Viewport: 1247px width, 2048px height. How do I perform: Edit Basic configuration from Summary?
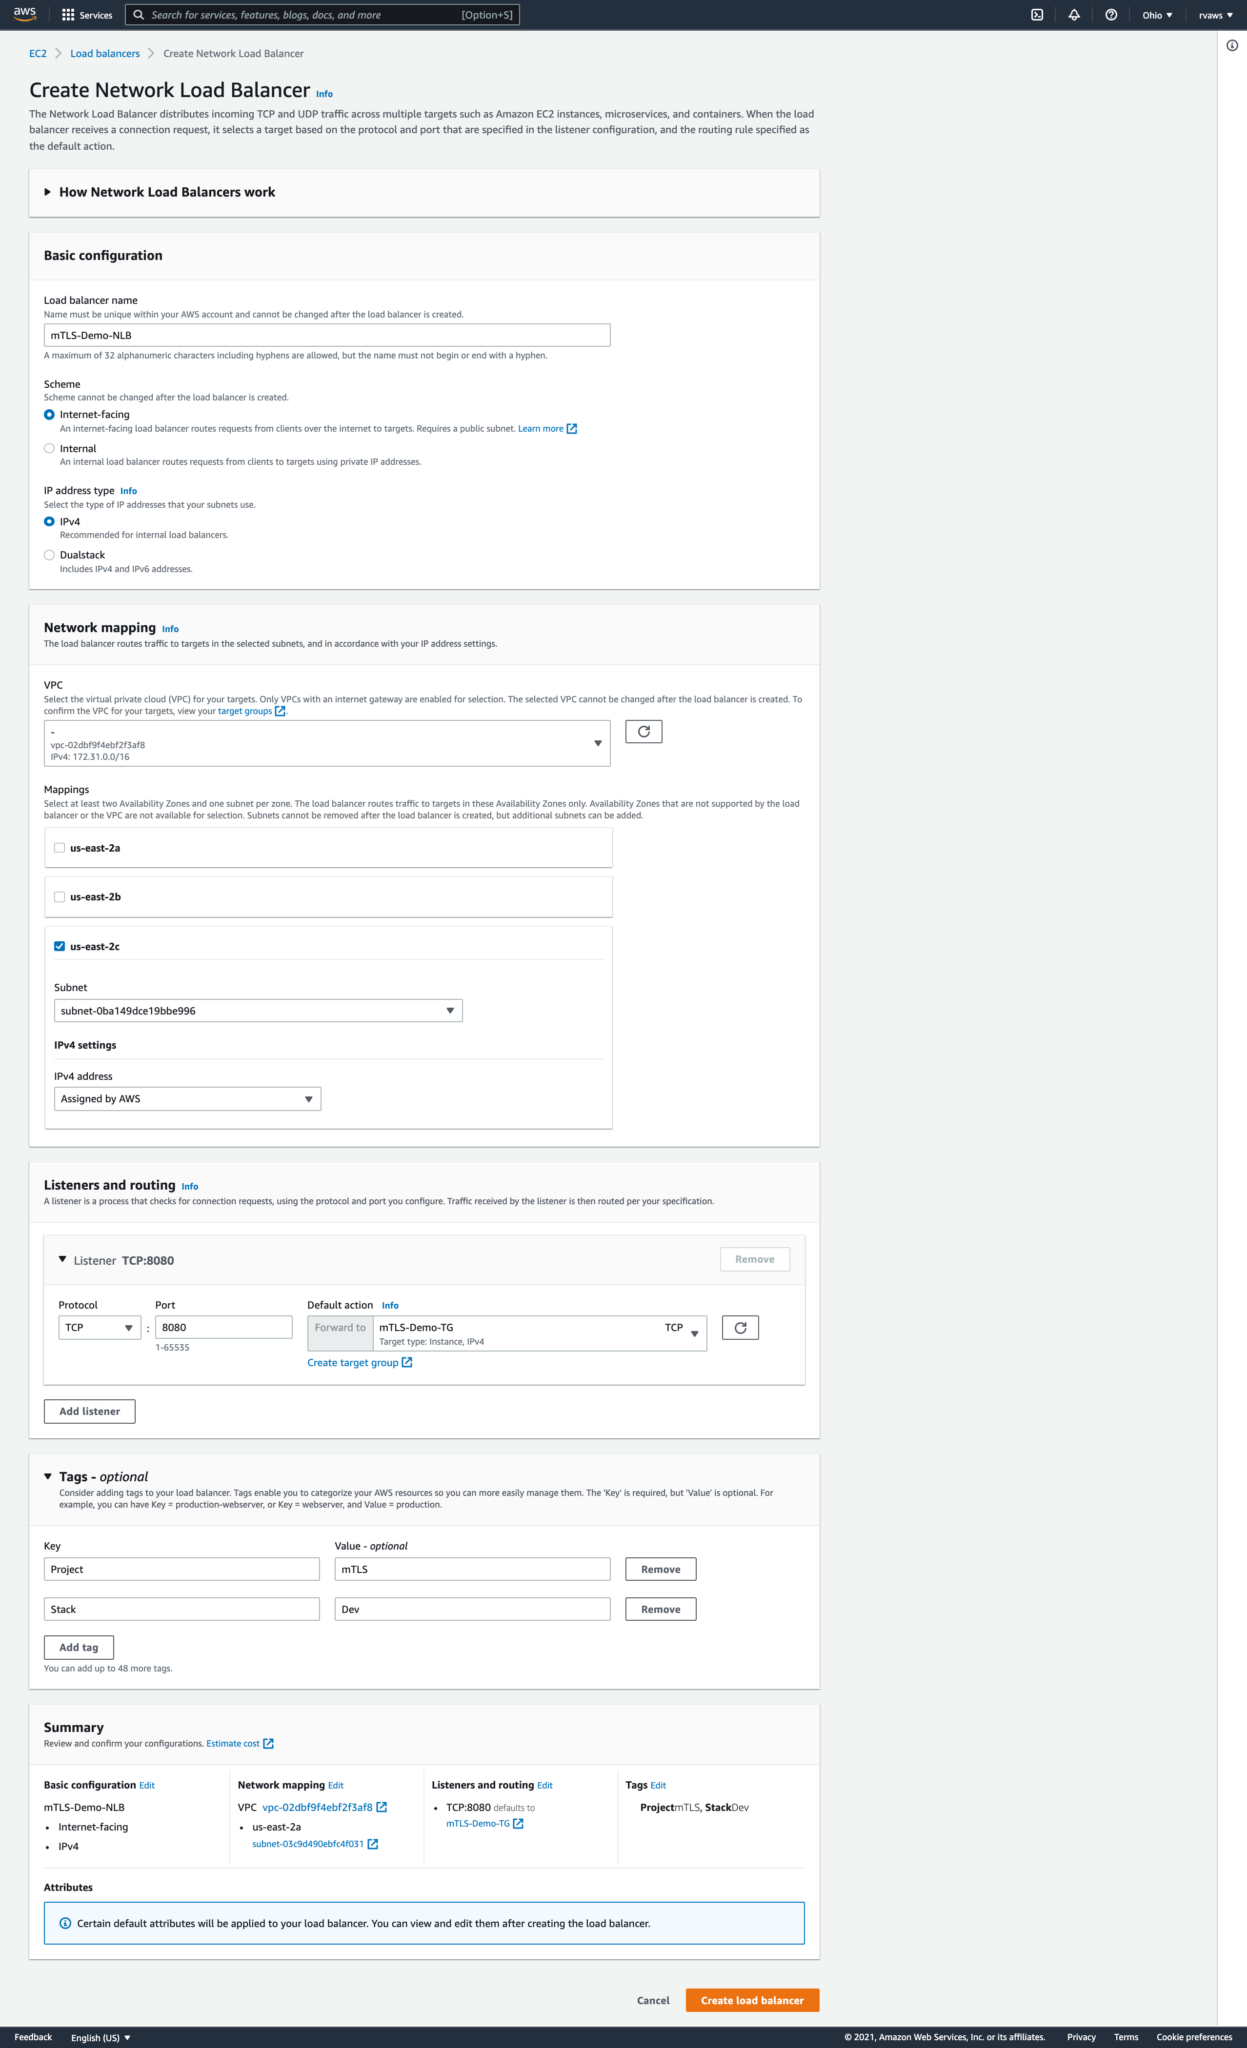pos(147,1785)
